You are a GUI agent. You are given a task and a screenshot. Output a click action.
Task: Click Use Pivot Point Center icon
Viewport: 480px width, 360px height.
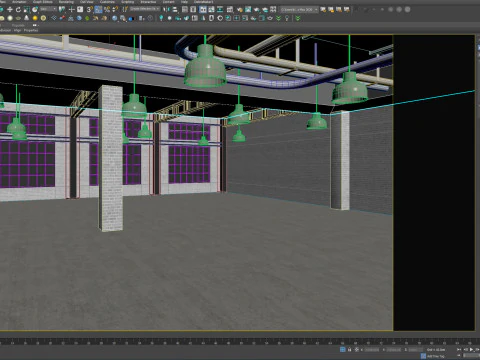pos(62,9)
